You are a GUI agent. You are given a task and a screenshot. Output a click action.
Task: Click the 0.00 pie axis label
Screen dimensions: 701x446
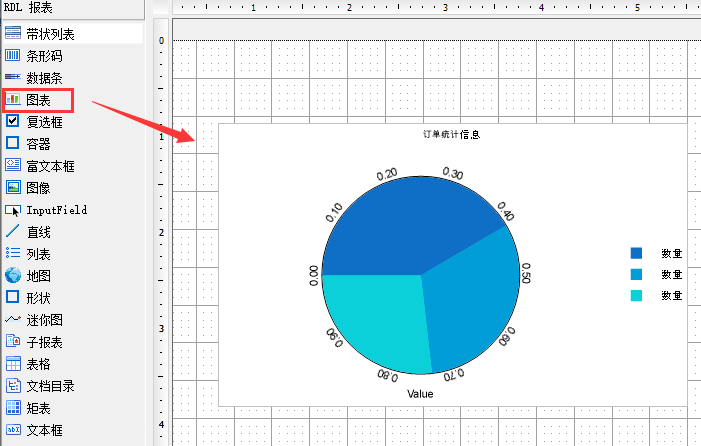[x=314, y=276]
